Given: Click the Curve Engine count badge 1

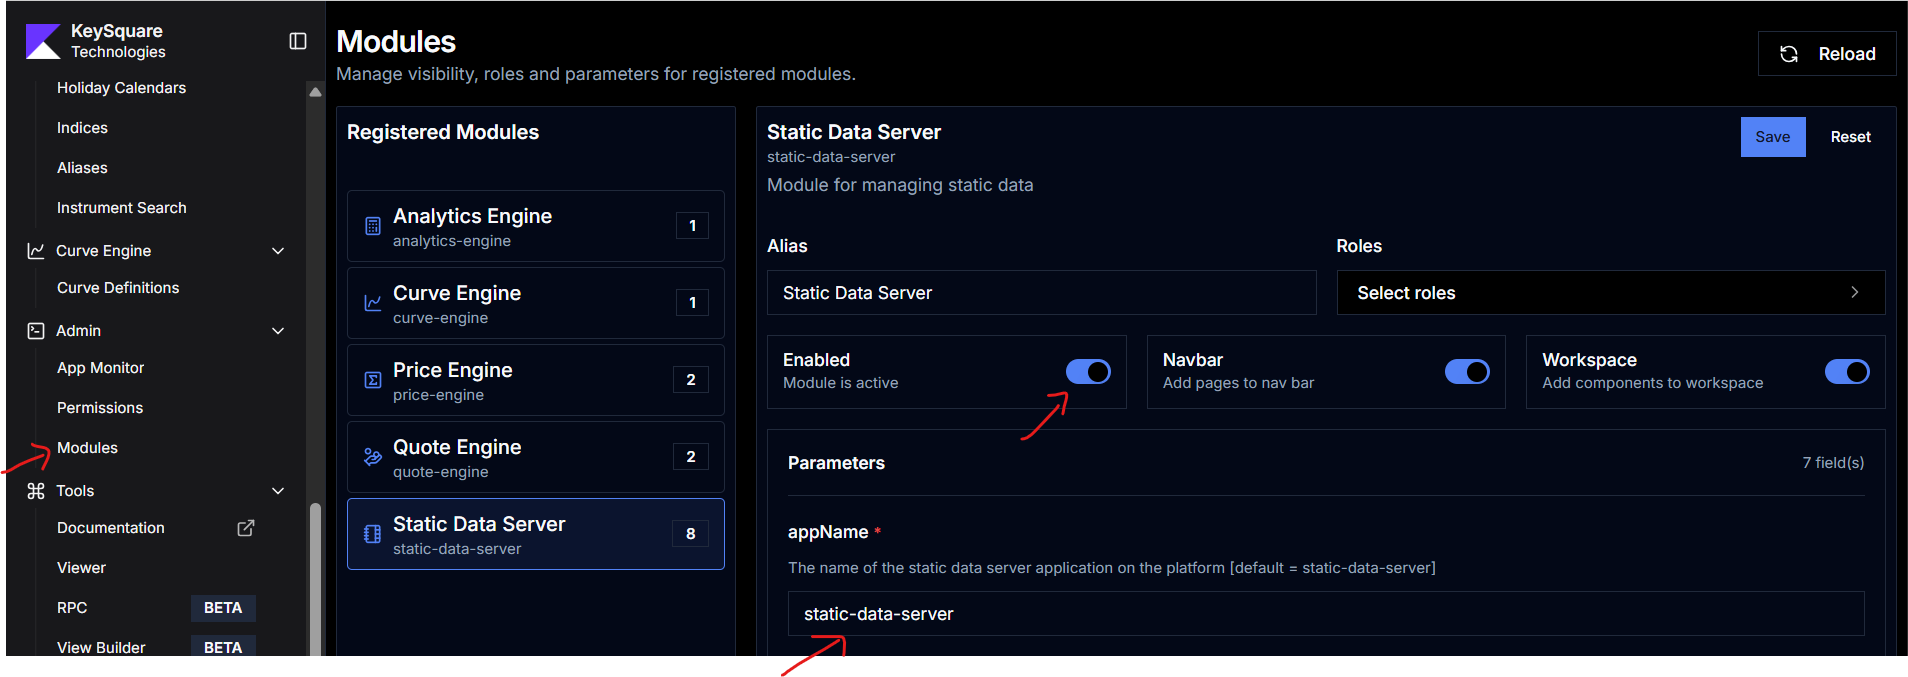Looking at the screenshot, I should [x=692, y=303].
